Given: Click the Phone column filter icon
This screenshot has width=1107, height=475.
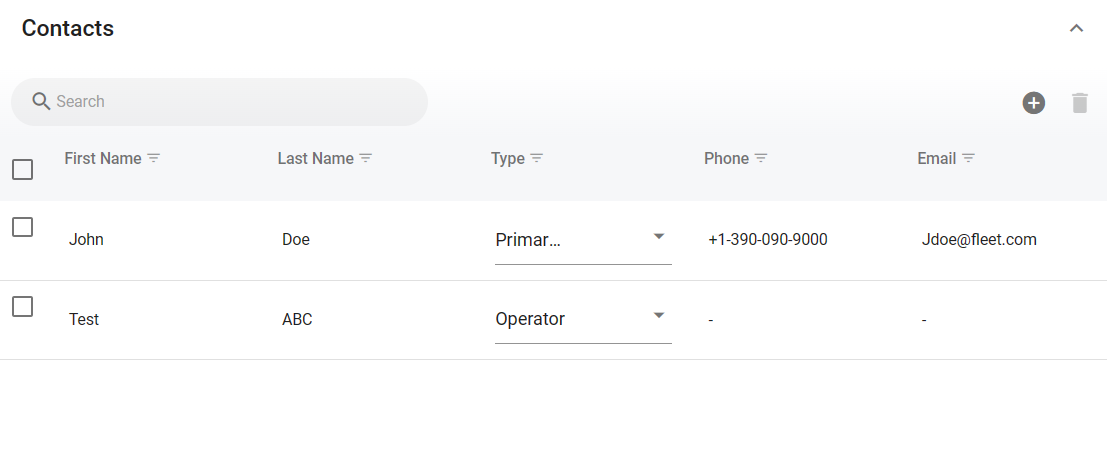Looking at the screenshot, I should [761, 159].
